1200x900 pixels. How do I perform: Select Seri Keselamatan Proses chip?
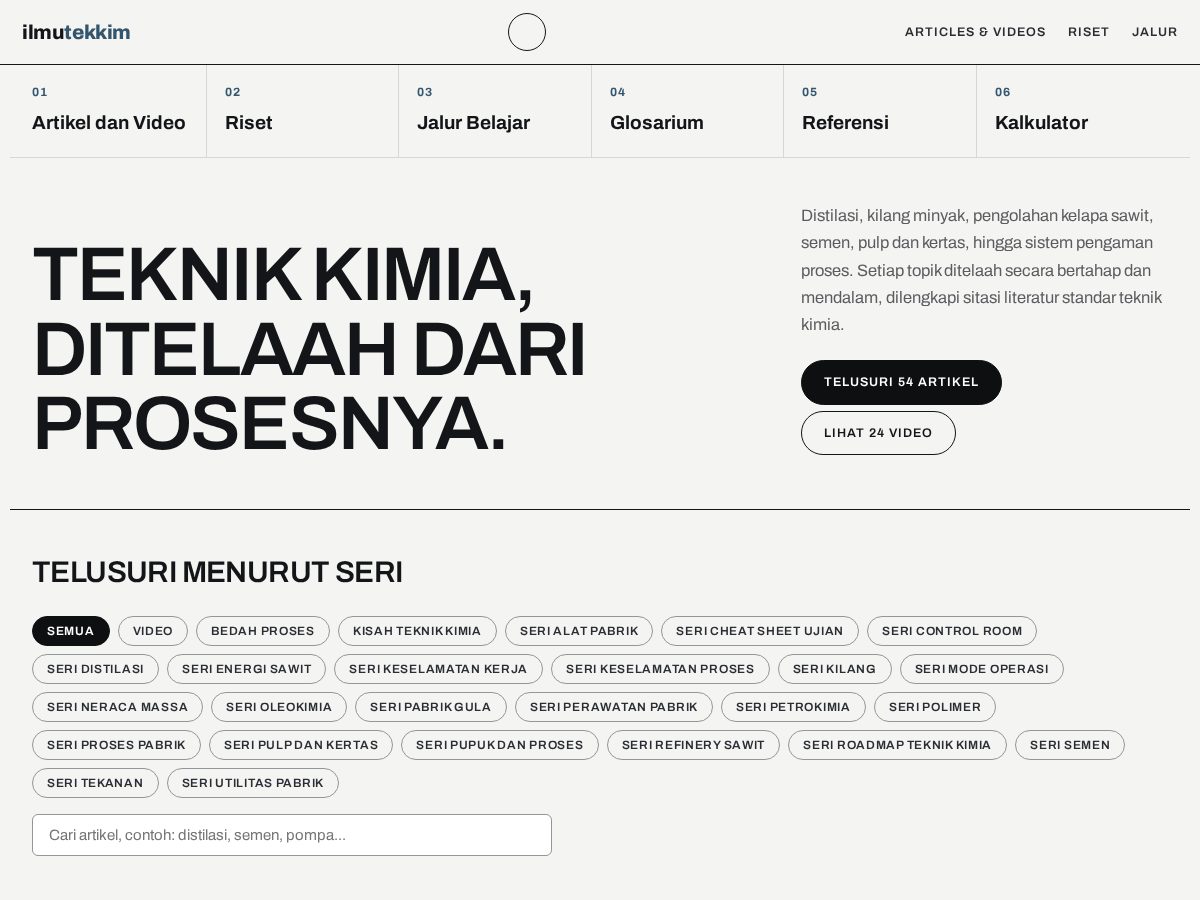(660, 669)
